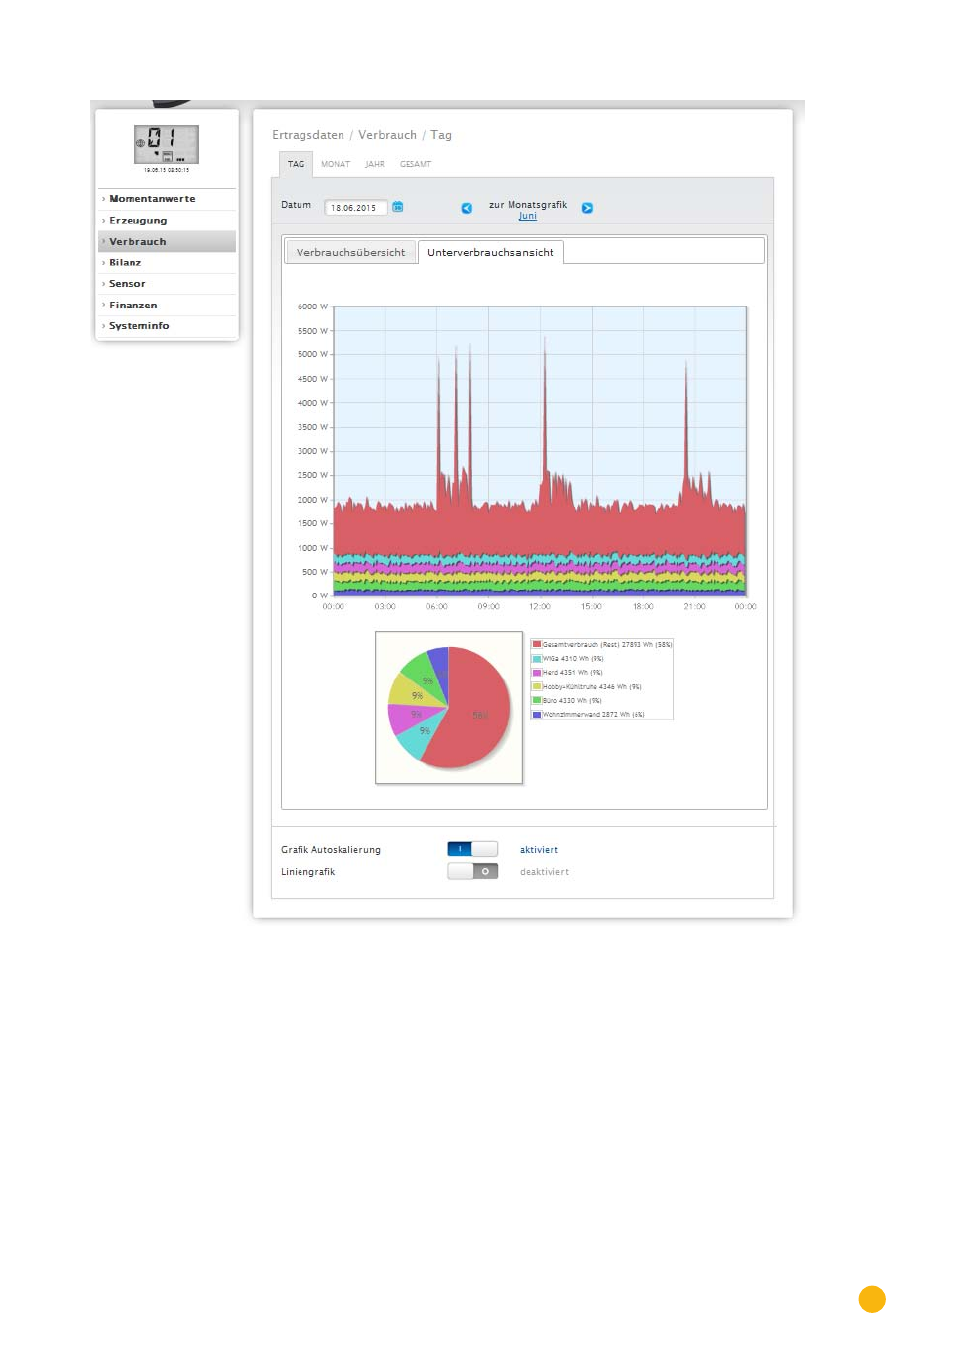Expand Systeminfo menu
The width and height of the screenshot is (954, 1349).
point(167,326)
